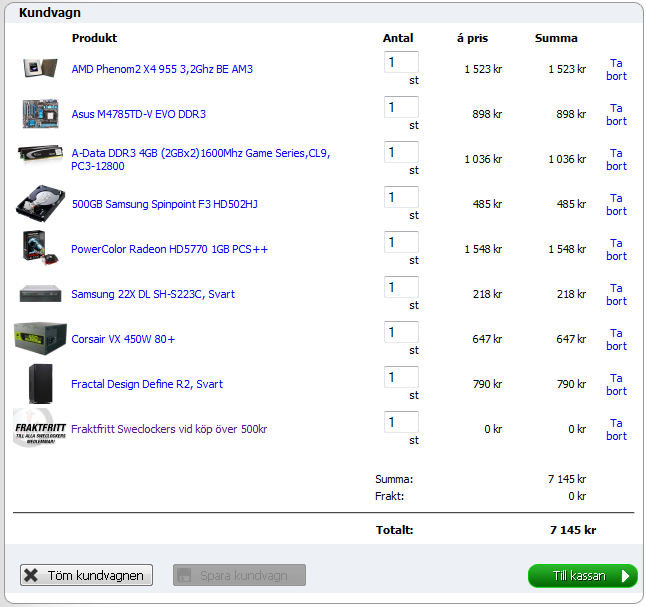Click the Kundvagn heading
This screenshot has width=646, height=607.
tap(50, 13)
